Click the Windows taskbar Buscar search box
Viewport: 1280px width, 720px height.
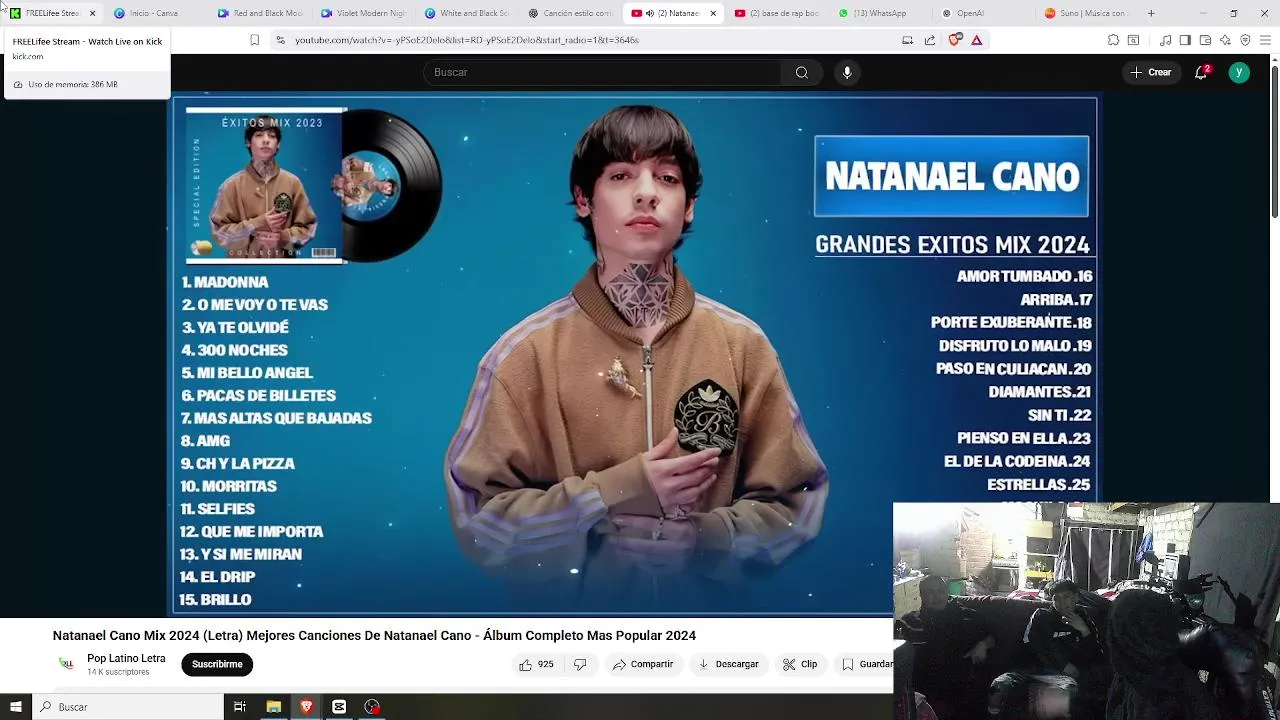[128, 707]
